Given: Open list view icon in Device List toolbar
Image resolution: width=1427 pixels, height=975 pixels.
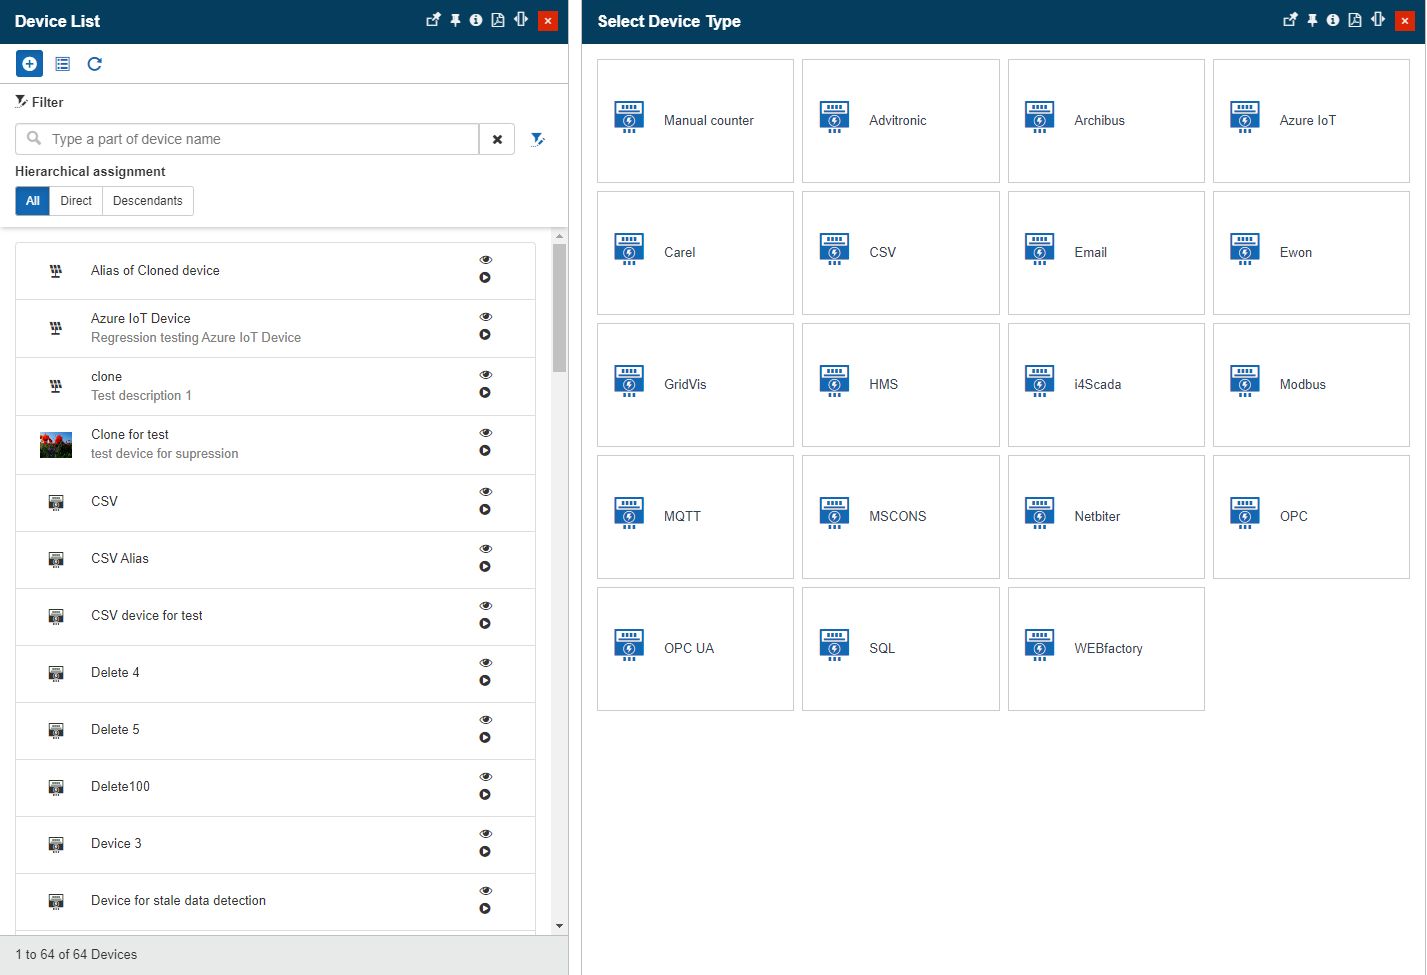Looking at the screenshot, I should click(x=62, y=64).
